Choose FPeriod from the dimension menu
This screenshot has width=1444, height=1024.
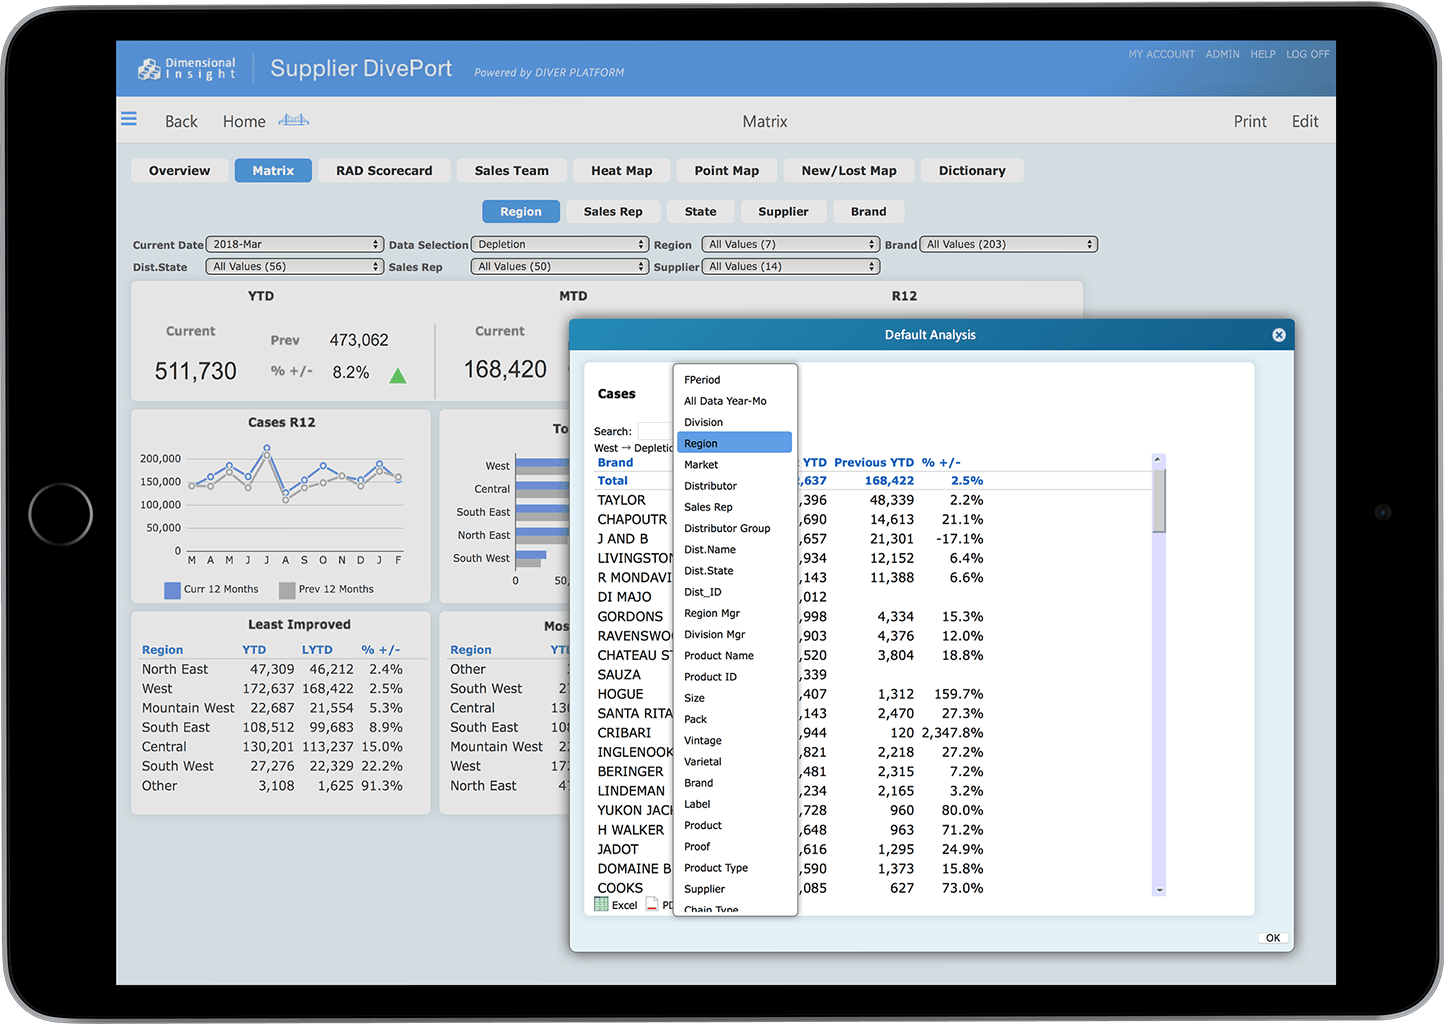735,380
